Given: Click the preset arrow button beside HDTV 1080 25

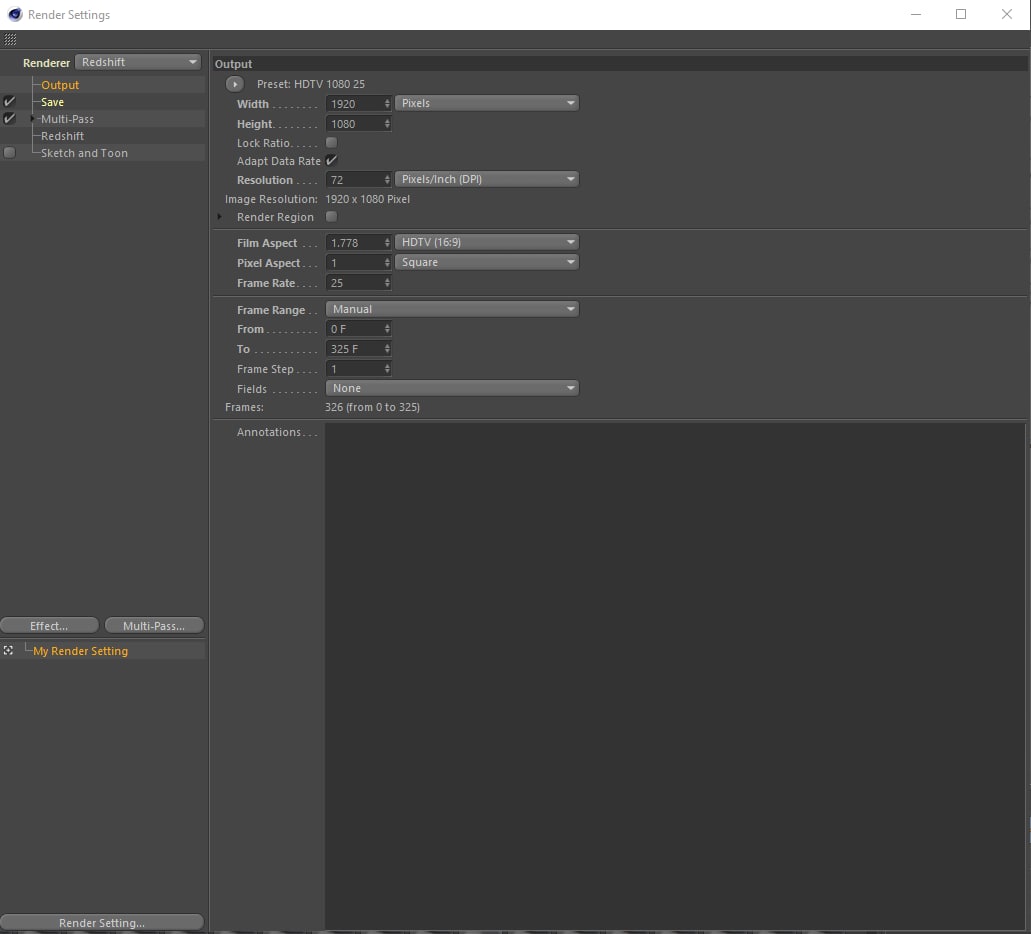Looking at the screenshot, I should tap(235, 84).
